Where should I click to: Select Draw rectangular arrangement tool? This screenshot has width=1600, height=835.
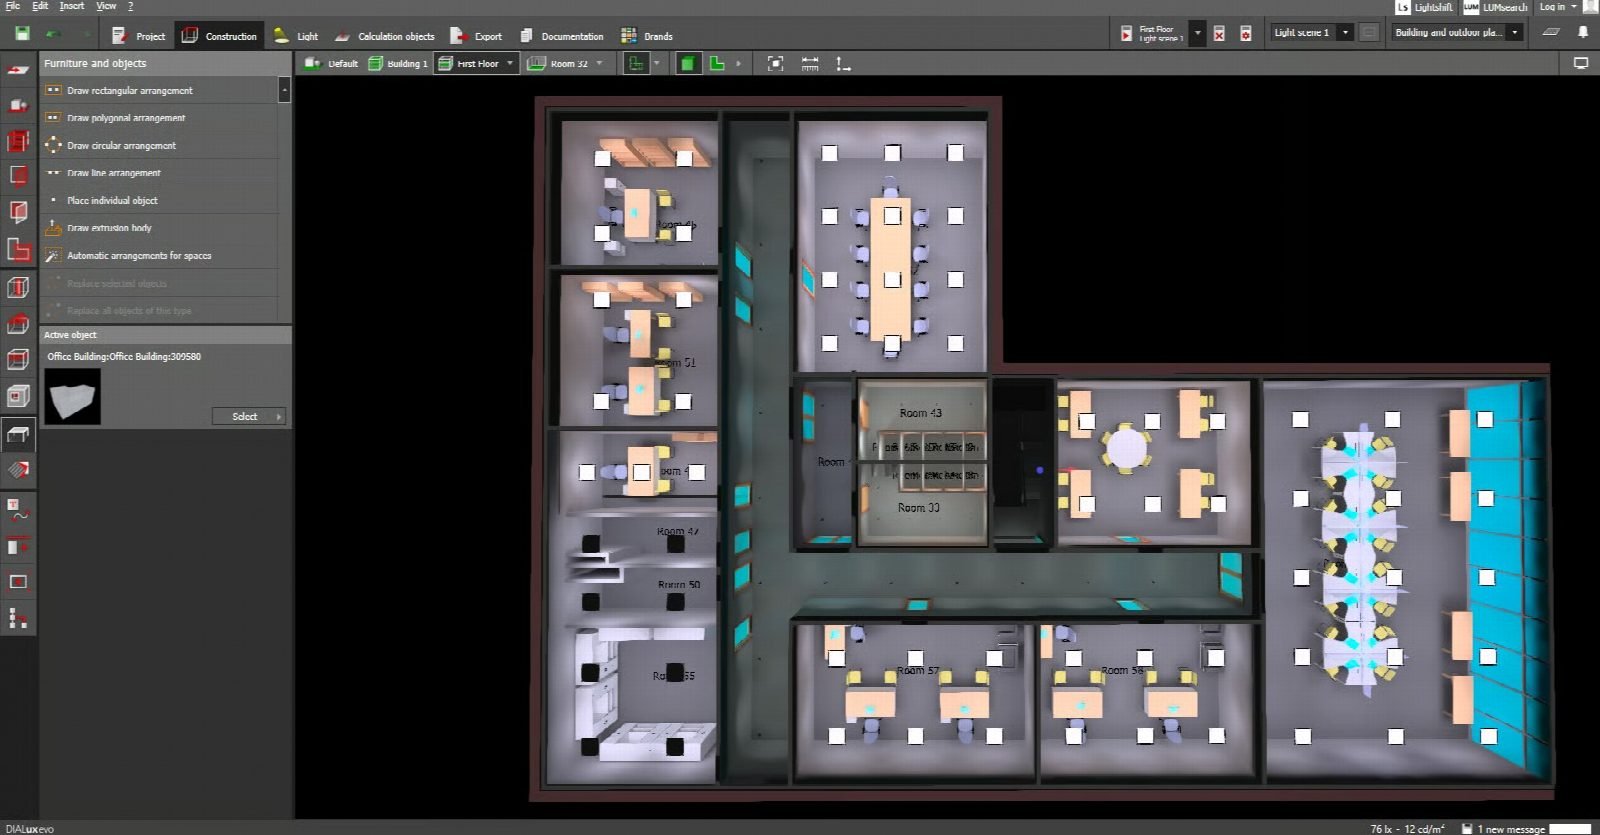159,90
